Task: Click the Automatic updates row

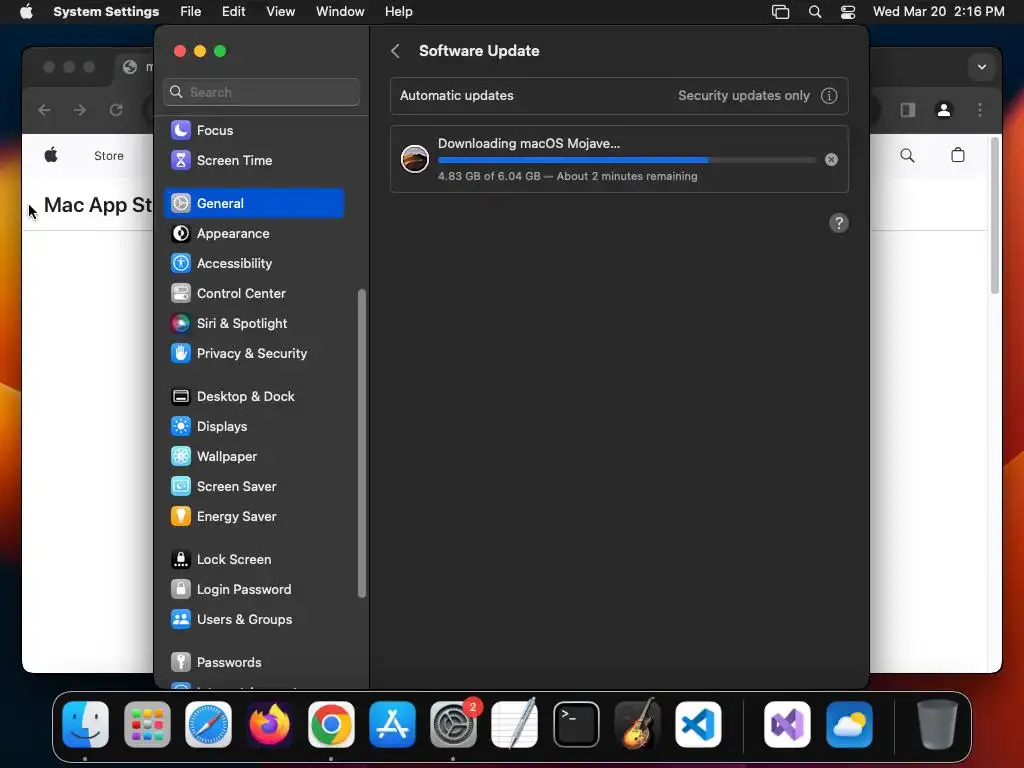Action: [x=619, y=95]
